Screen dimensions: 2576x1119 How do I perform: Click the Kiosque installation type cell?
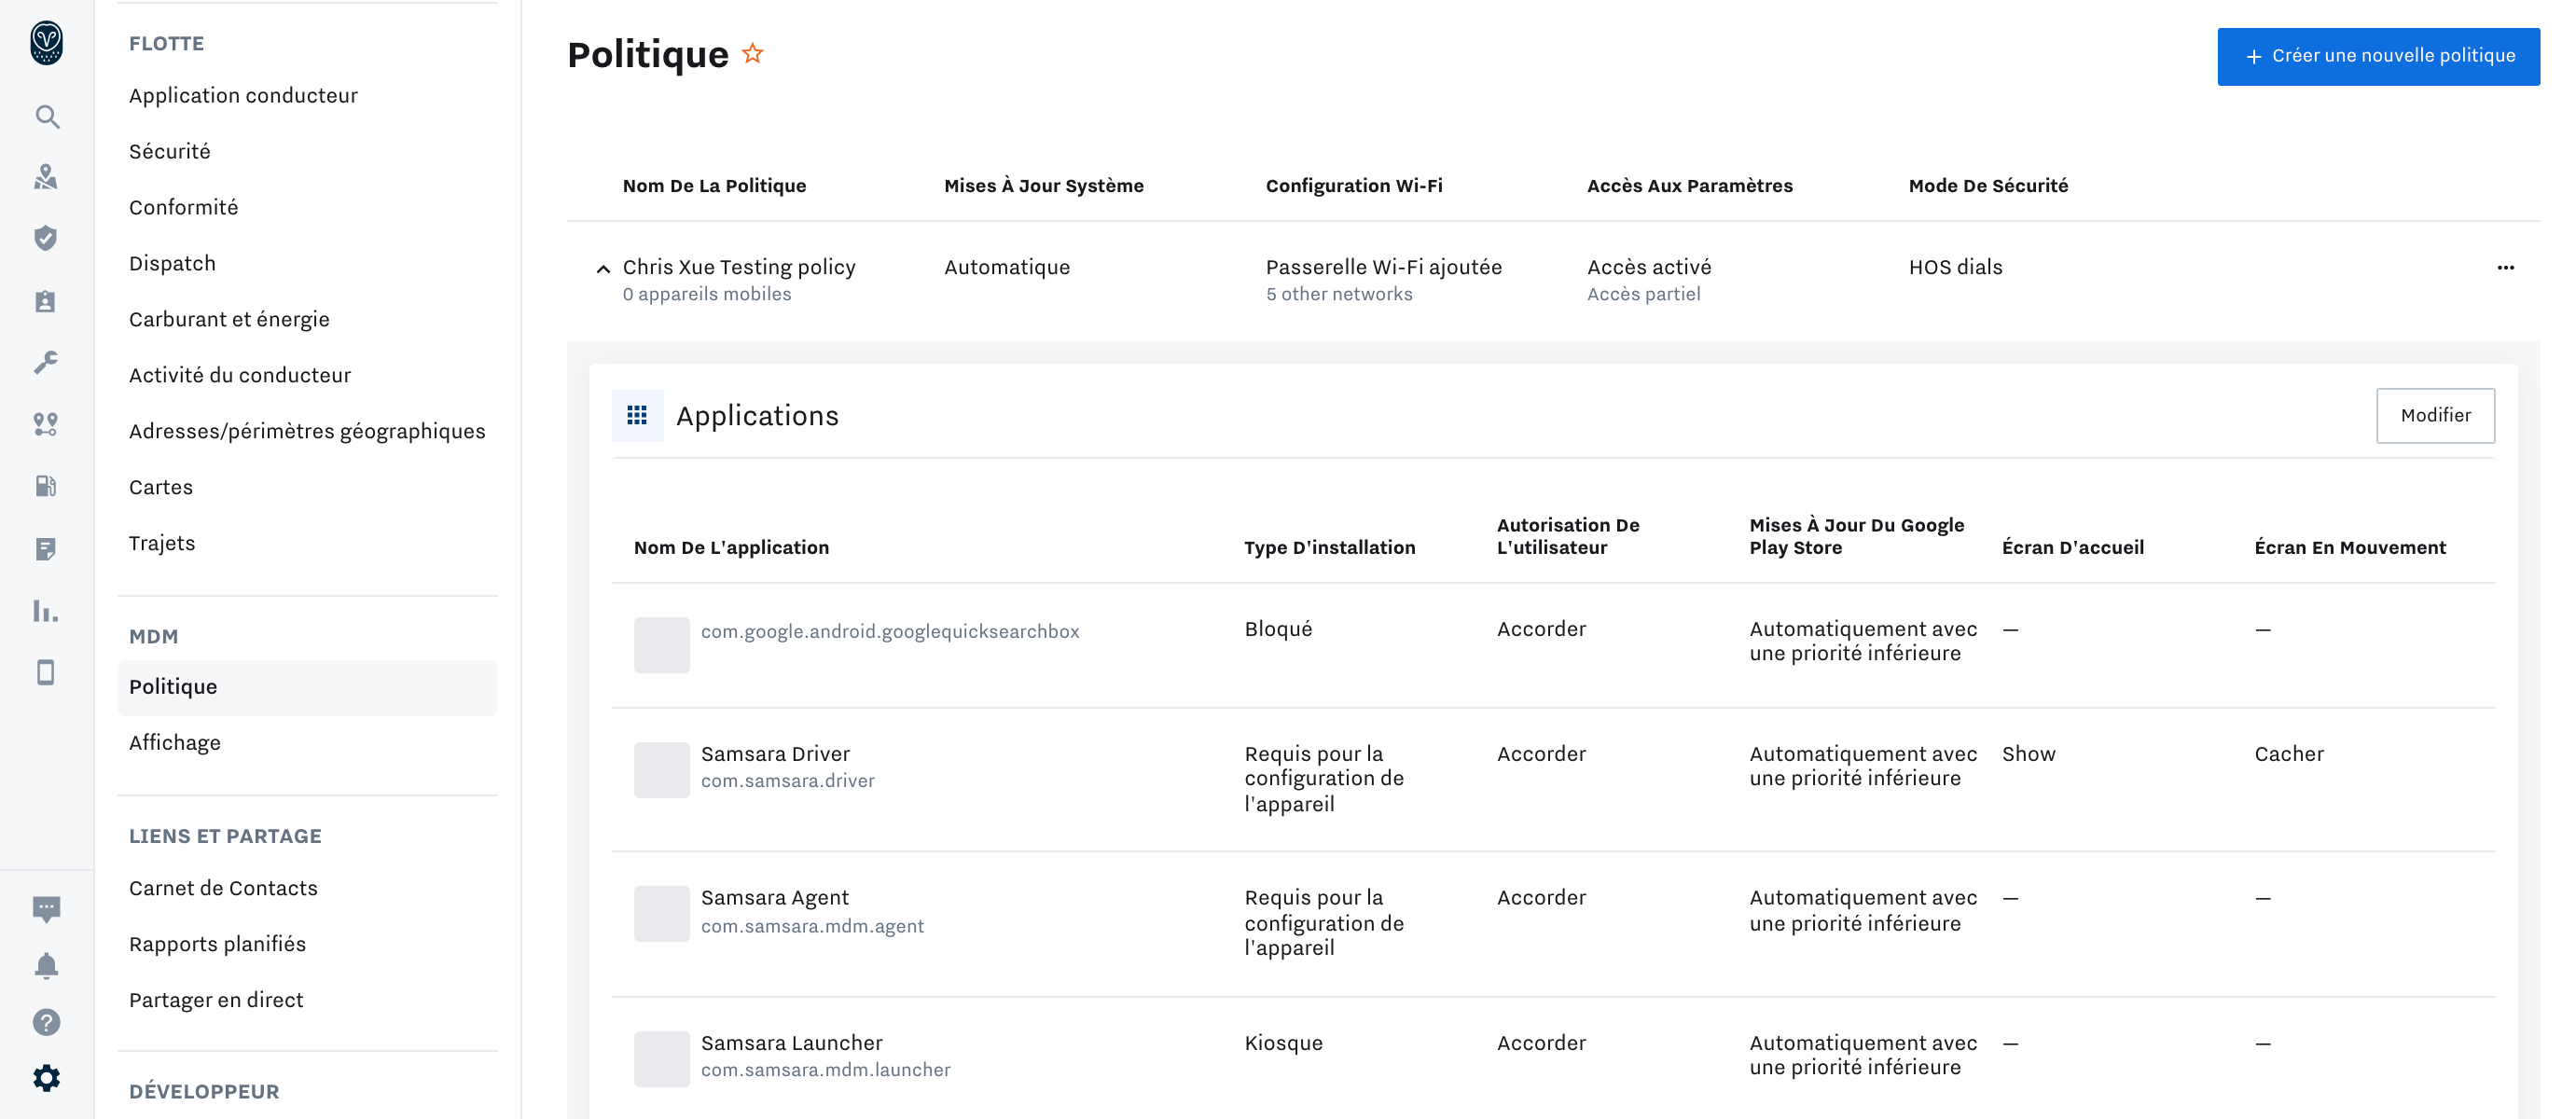tap(1283, 1043)
